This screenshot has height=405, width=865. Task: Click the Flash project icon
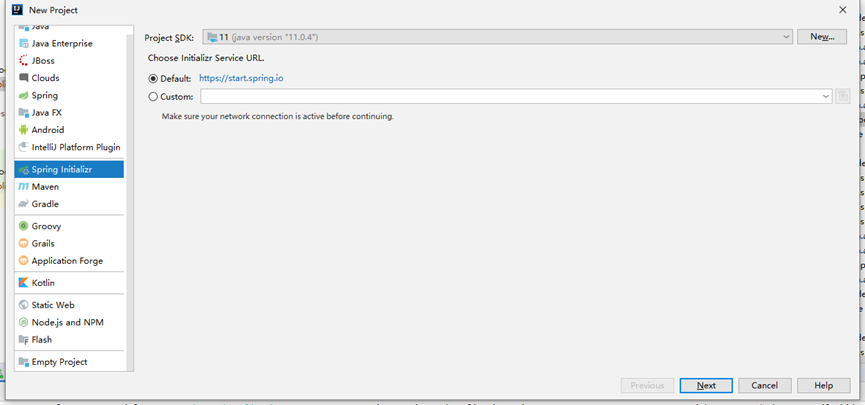(x=23, y=339)
